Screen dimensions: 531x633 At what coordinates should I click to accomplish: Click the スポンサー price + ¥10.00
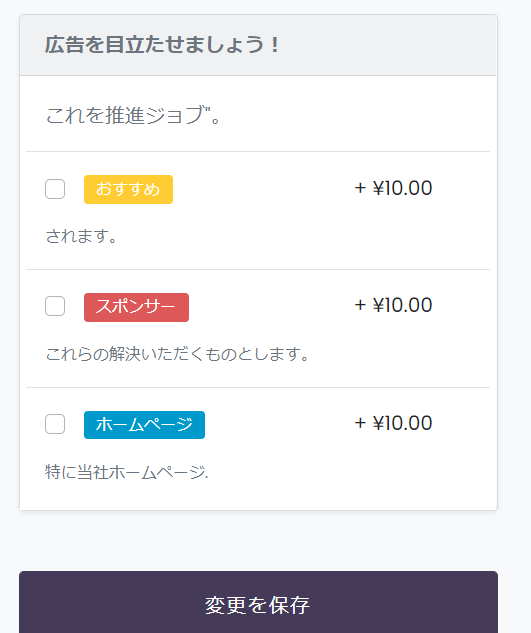coord(393,305)
